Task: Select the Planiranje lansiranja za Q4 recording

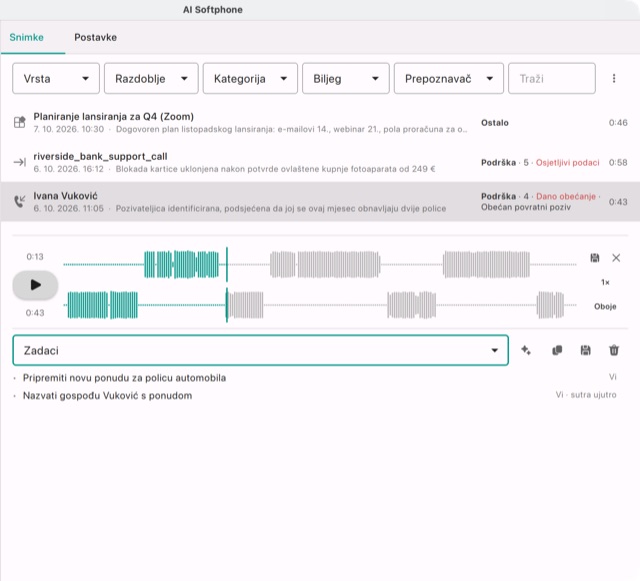Action: pos(320,122)
